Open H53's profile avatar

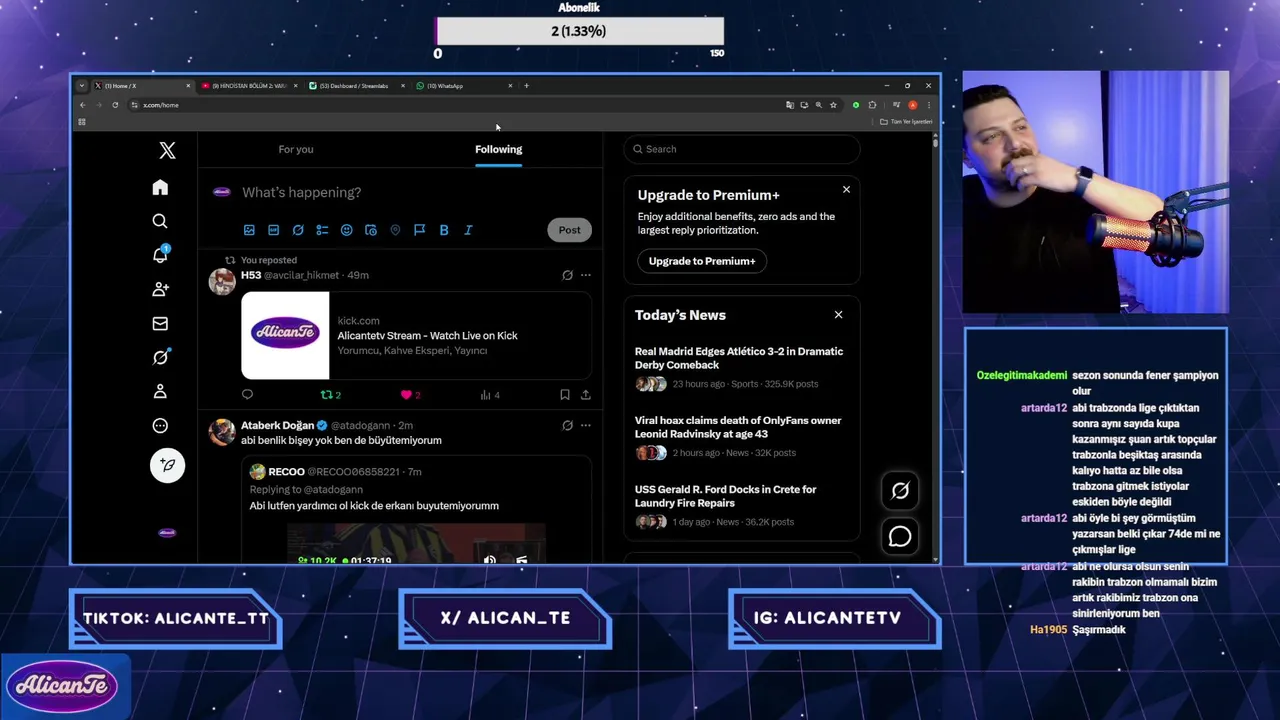(222, 282)
